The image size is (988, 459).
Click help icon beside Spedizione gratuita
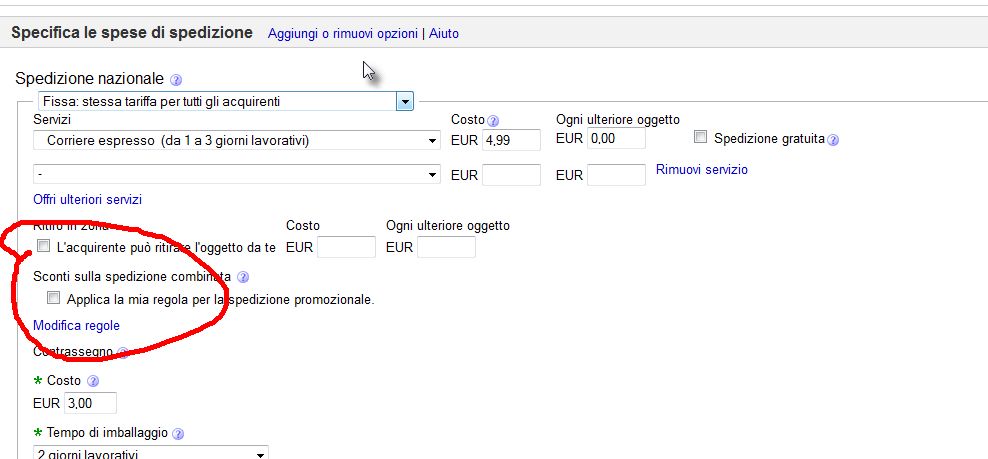(x=833, y=140)
